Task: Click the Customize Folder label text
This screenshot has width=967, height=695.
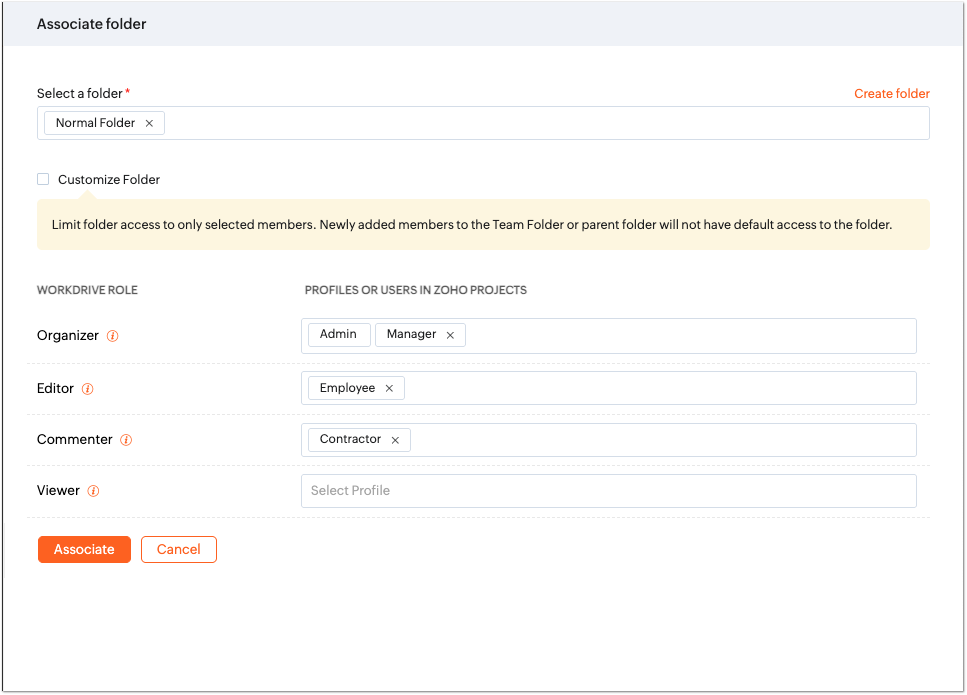Action: pyautogui.click(x=109, y=180)
